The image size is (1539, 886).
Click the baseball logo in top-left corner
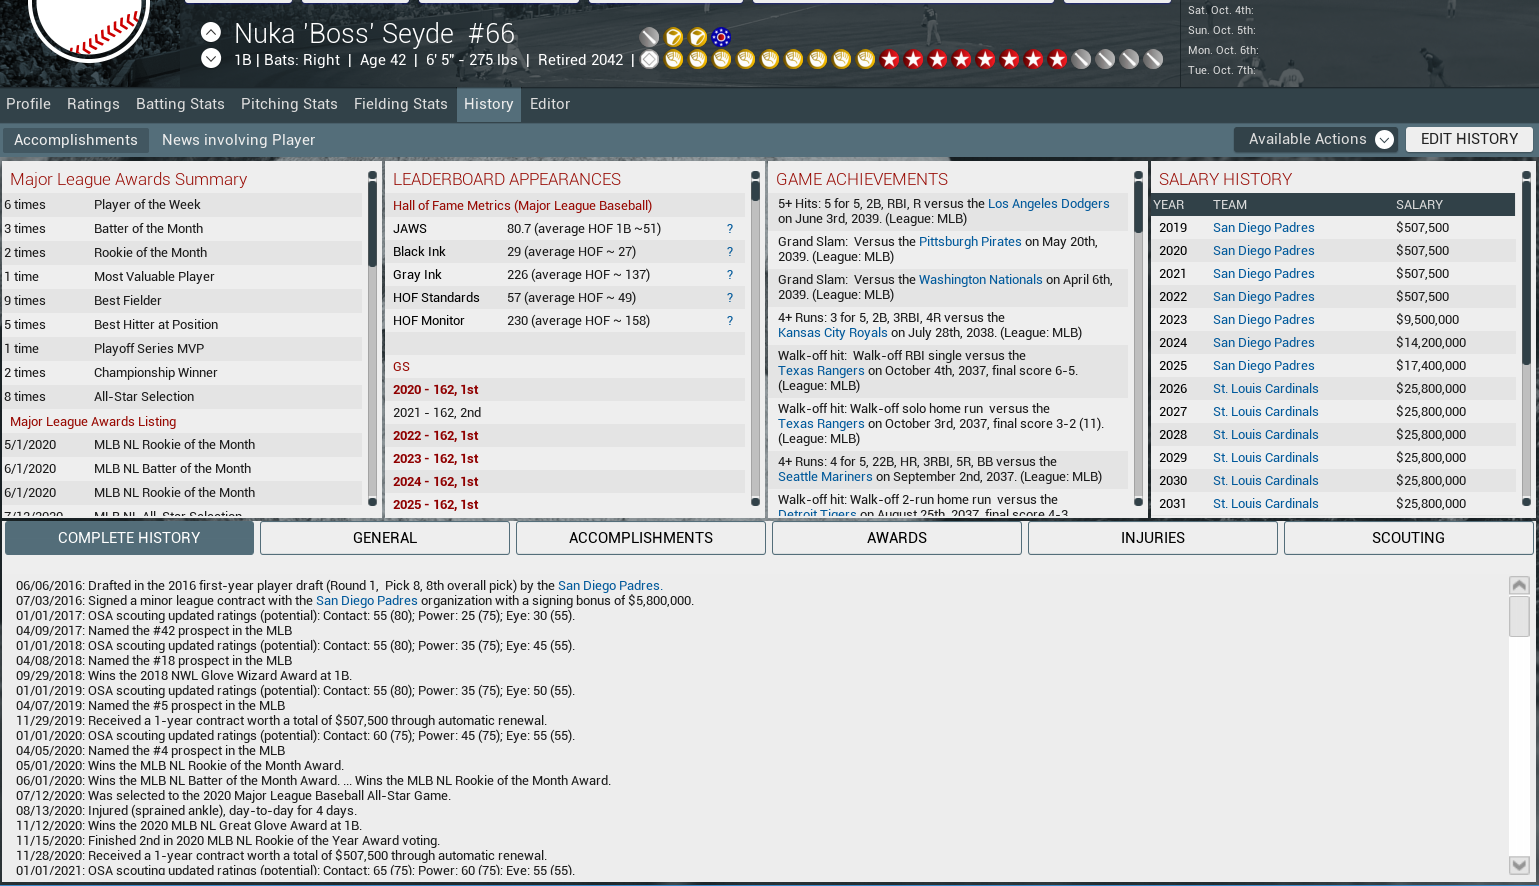[89, 25]
